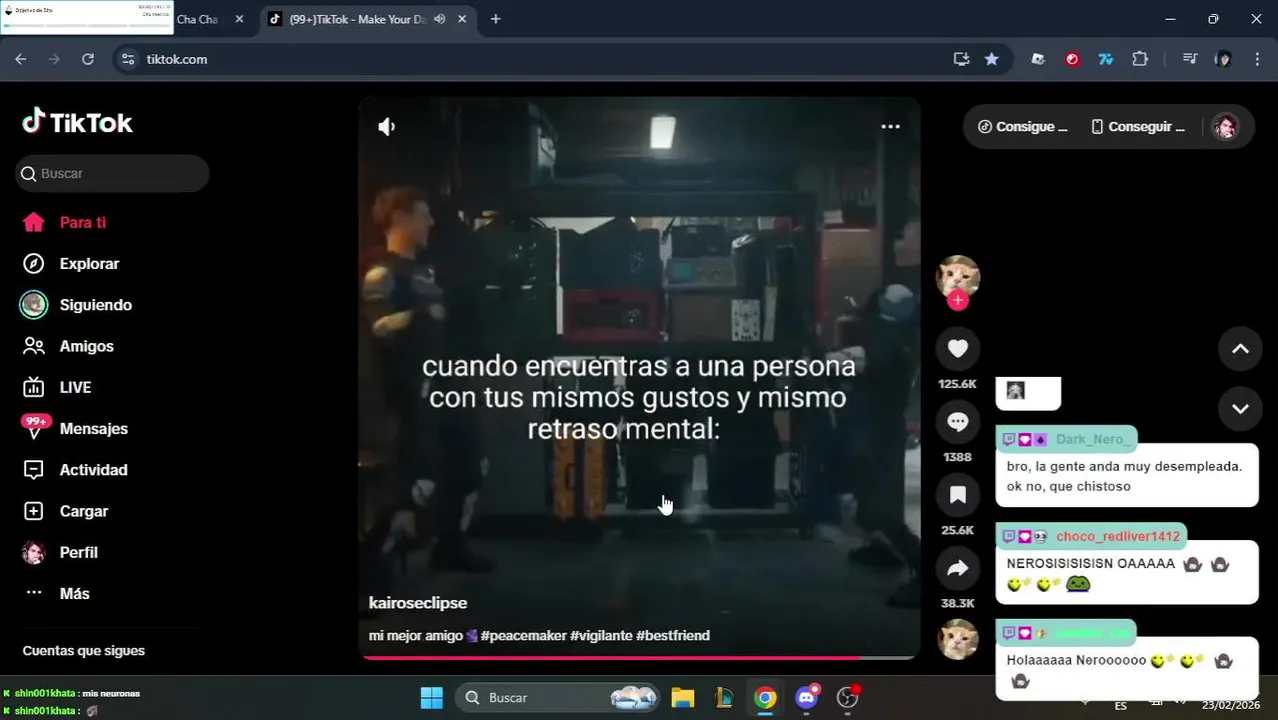Select the TikTok - Make Your Day tab

point(355,19)
